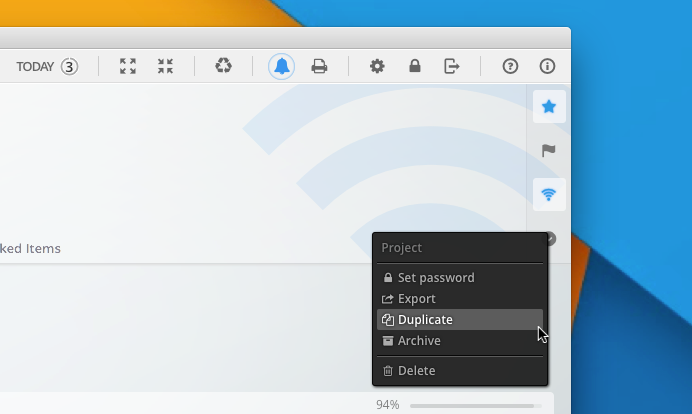Choose Export from the Project menu
Image resolution: width=692 pixels, height=414 pixels.
[417, 299]
